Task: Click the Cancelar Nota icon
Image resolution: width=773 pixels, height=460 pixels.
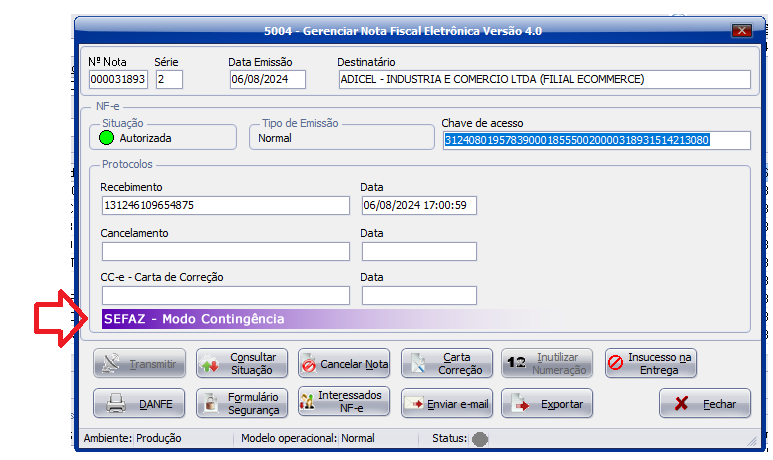Action: [x=308, y=364]
